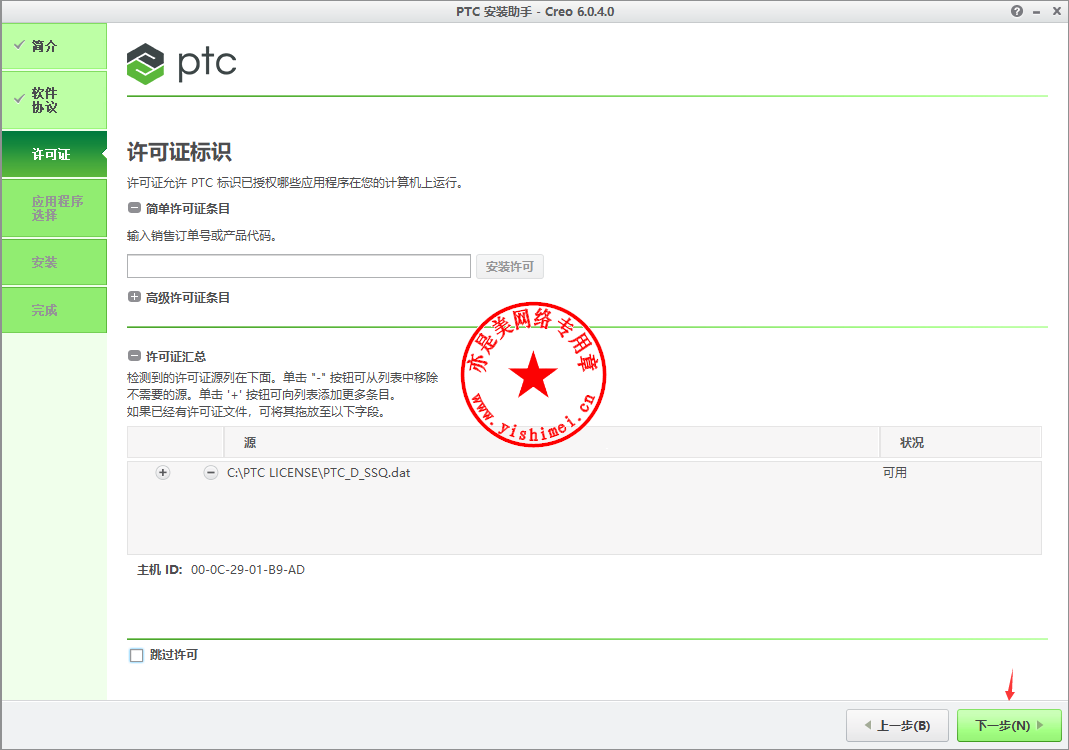Viewport: 1069px width, 750px height.
Task: Go to the 软件协议 step
Action: click(x=55, y=100)
